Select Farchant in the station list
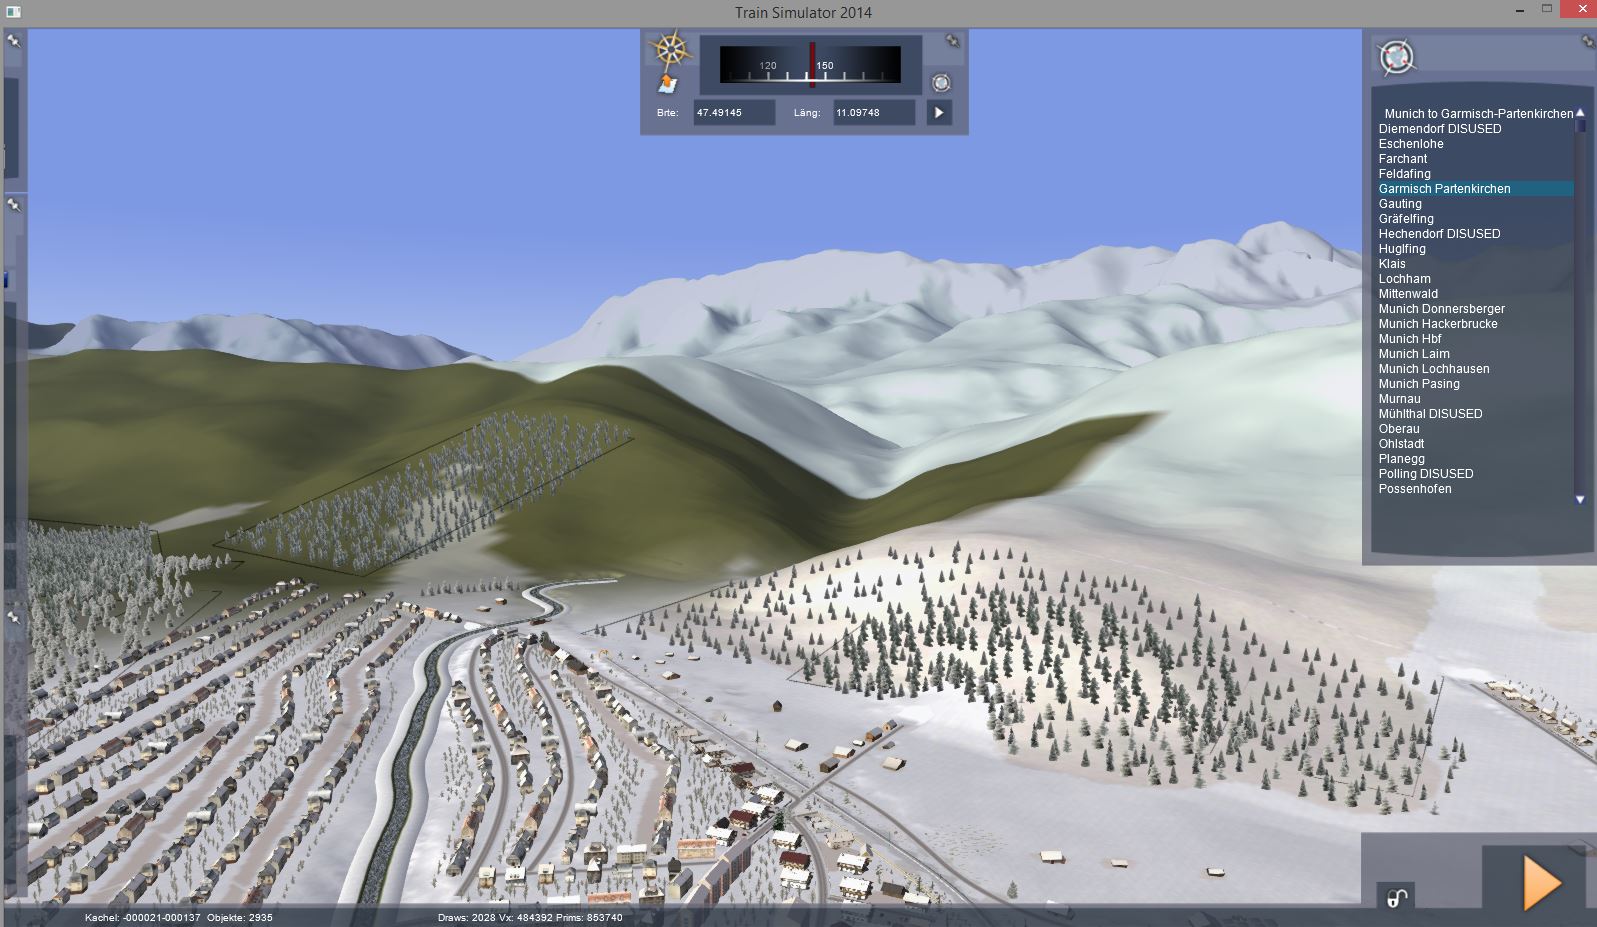Screen dimensions: 1597x927 (x=1403, y=159)
